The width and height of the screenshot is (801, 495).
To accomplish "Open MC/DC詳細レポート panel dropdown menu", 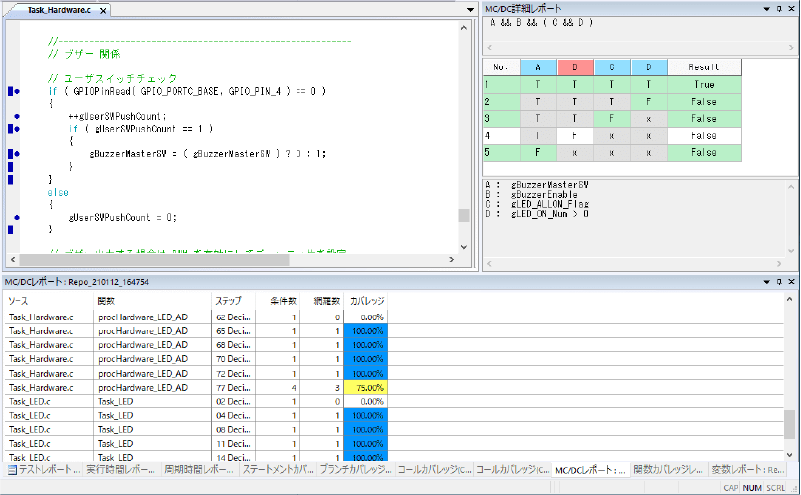I will click(765, 9).
